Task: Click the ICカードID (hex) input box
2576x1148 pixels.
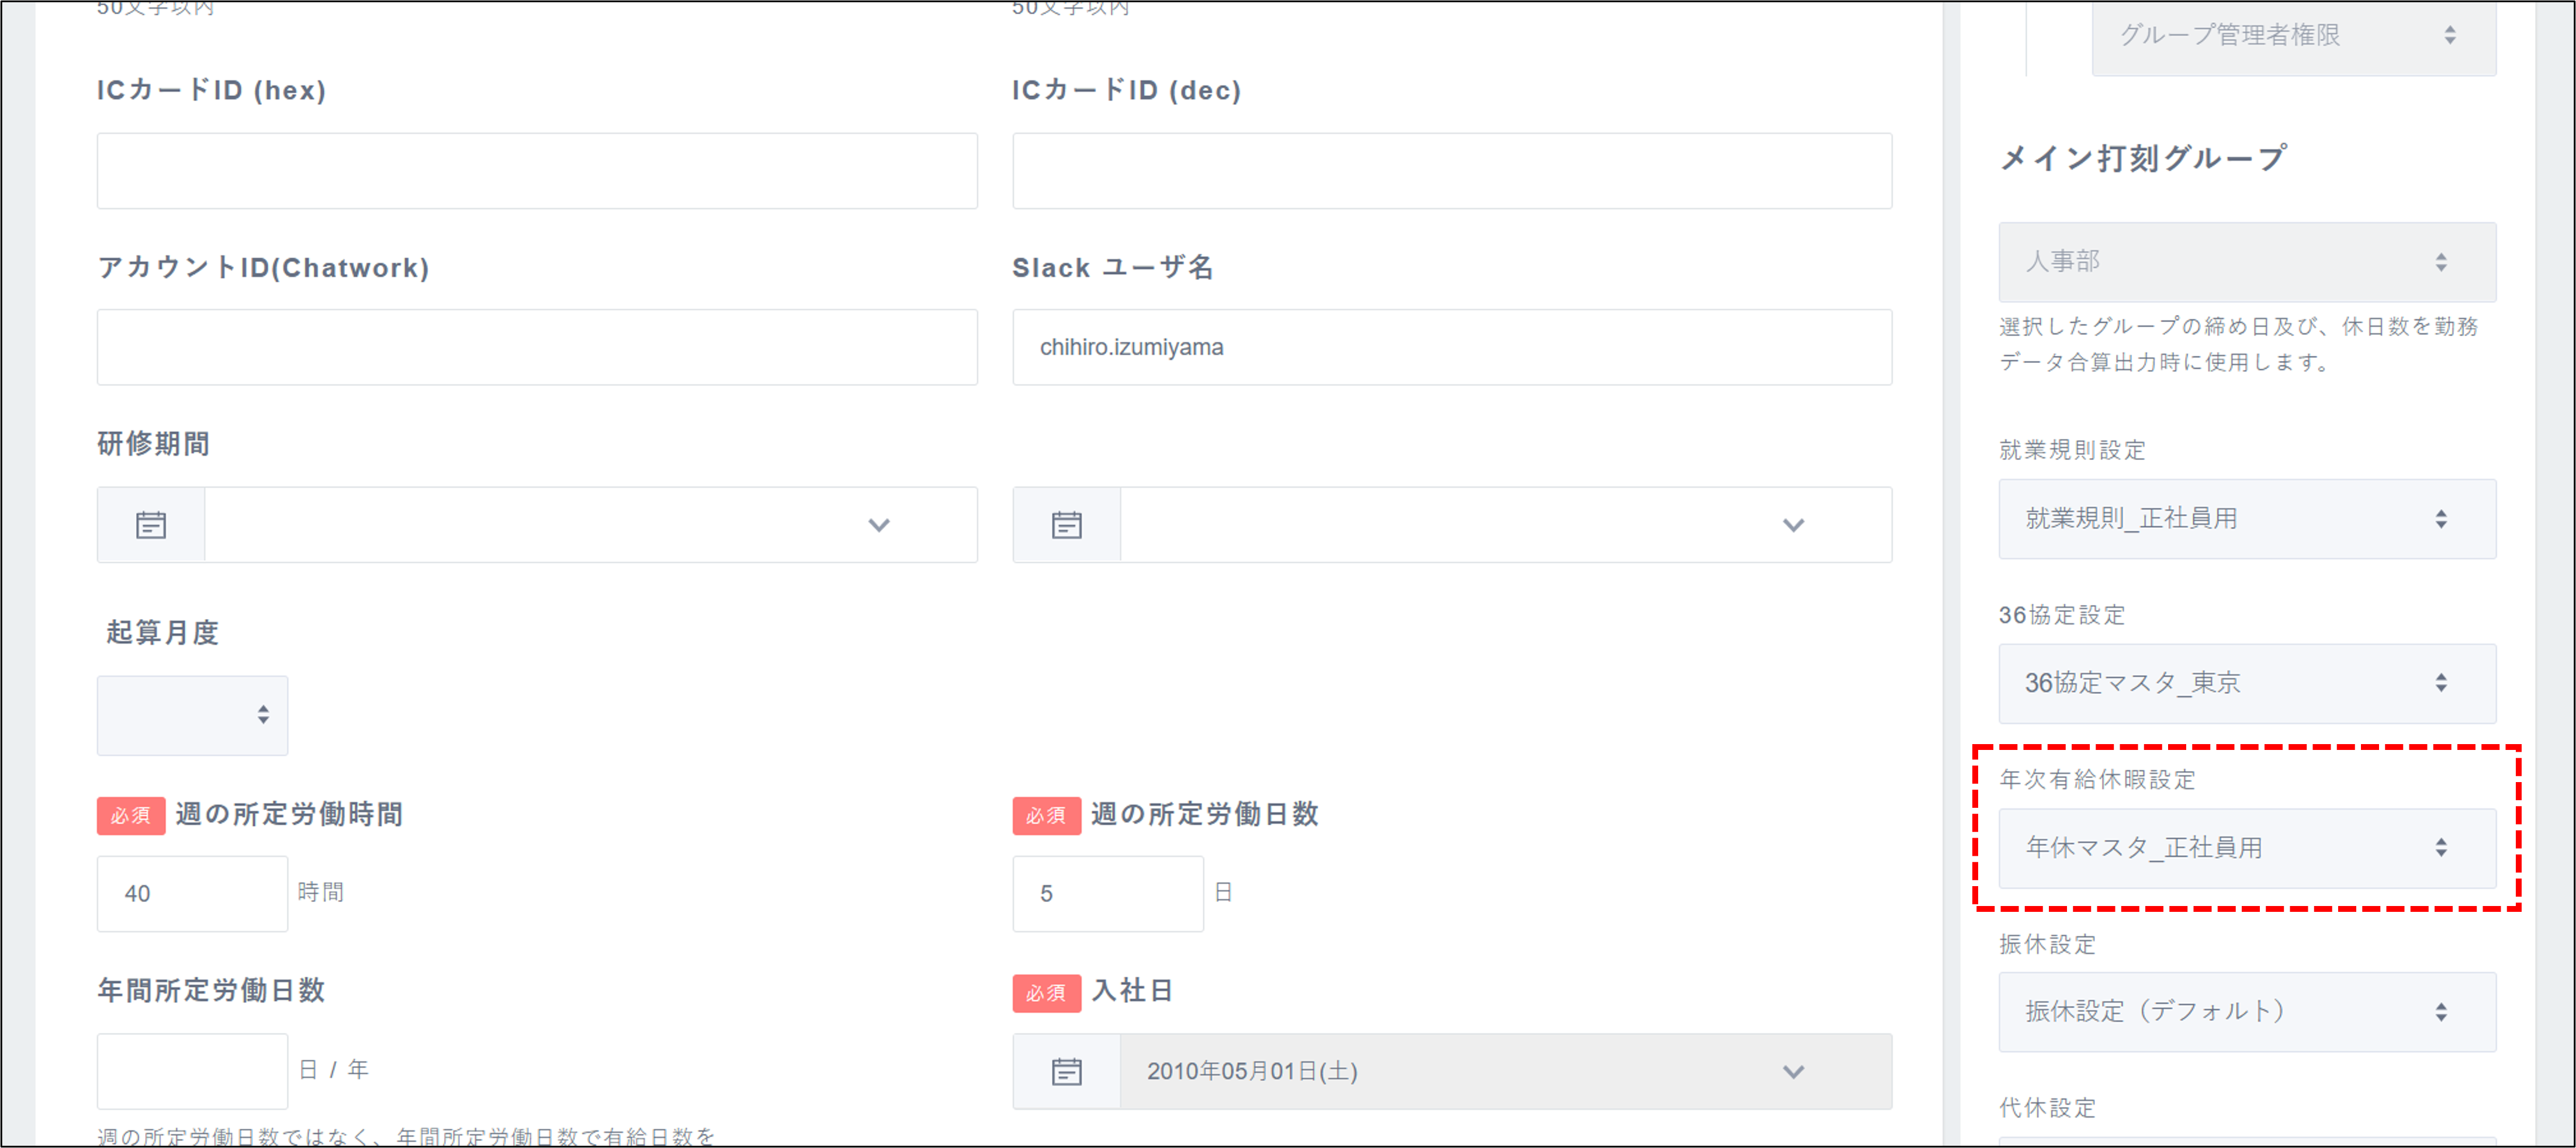Action: [x=536, y=170]
